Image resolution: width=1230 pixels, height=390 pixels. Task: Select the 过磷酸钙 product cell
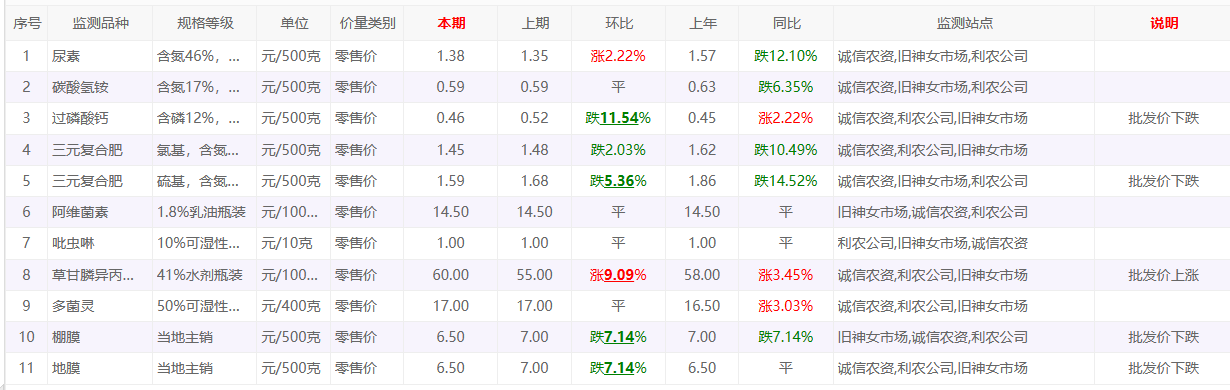pyautogui.click(x=81, y=119)
